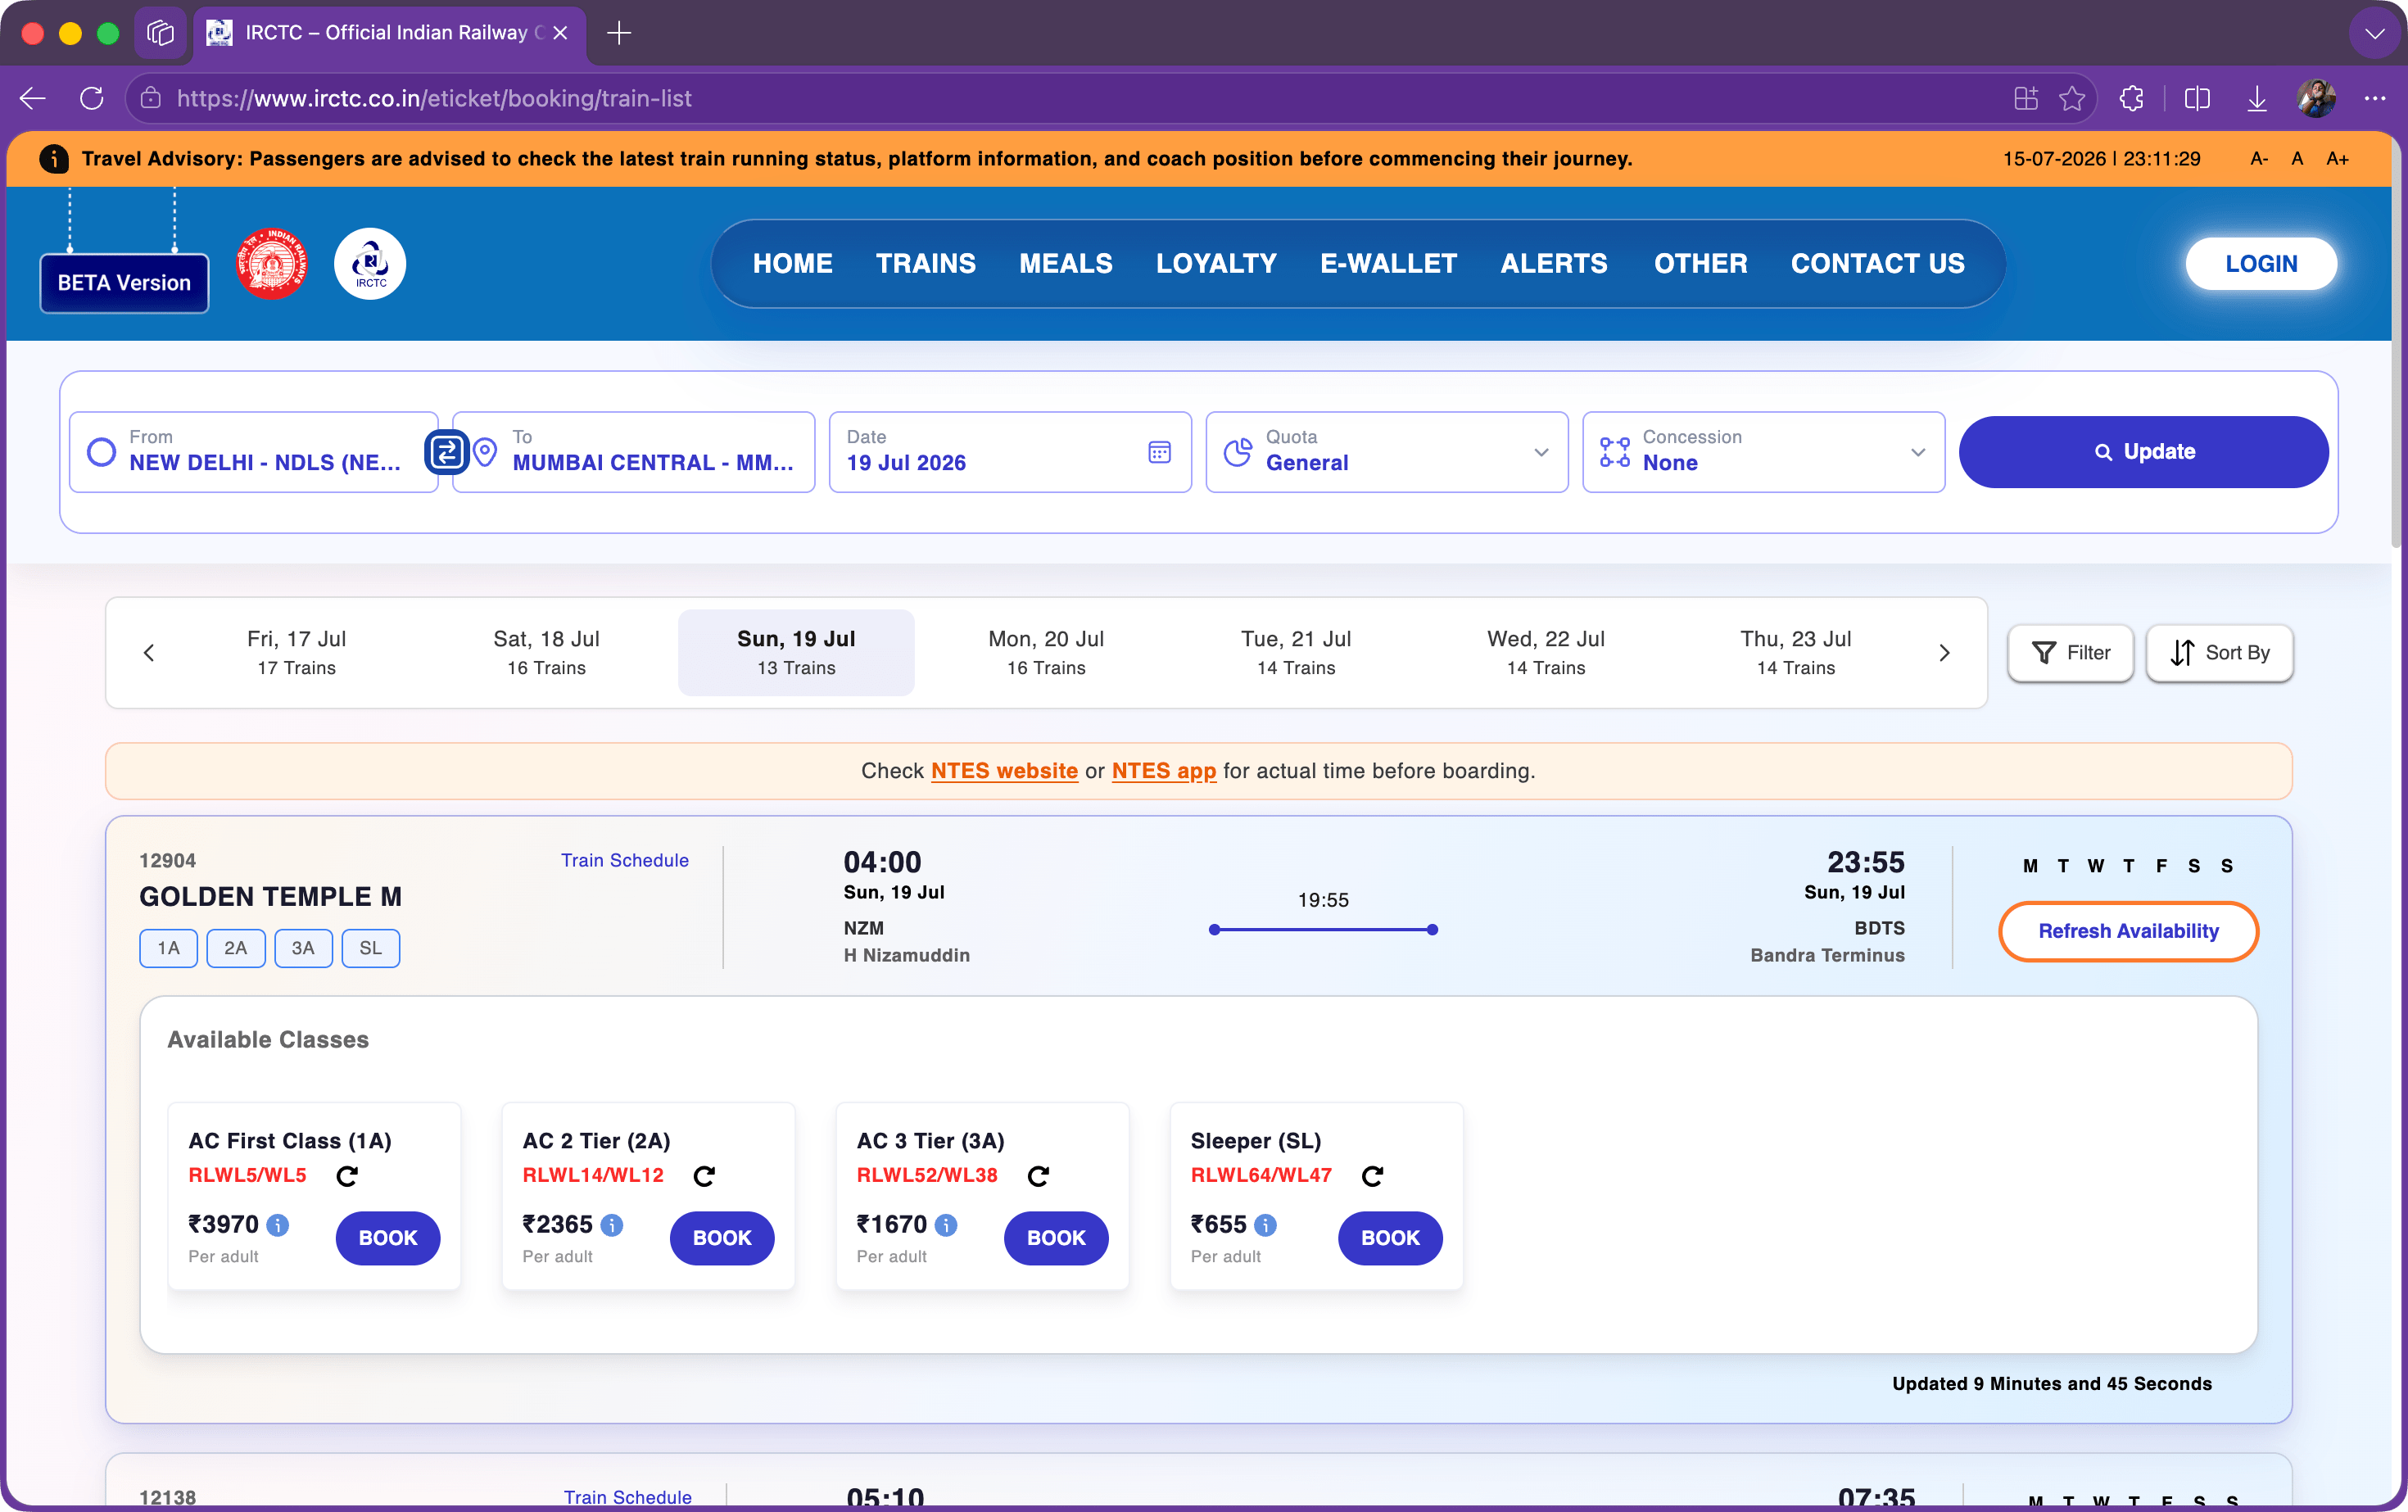The height and width of the screenshot is (1512, 2408).
Task: Show fare info for ₹2365
Action: pos(612,1225)
